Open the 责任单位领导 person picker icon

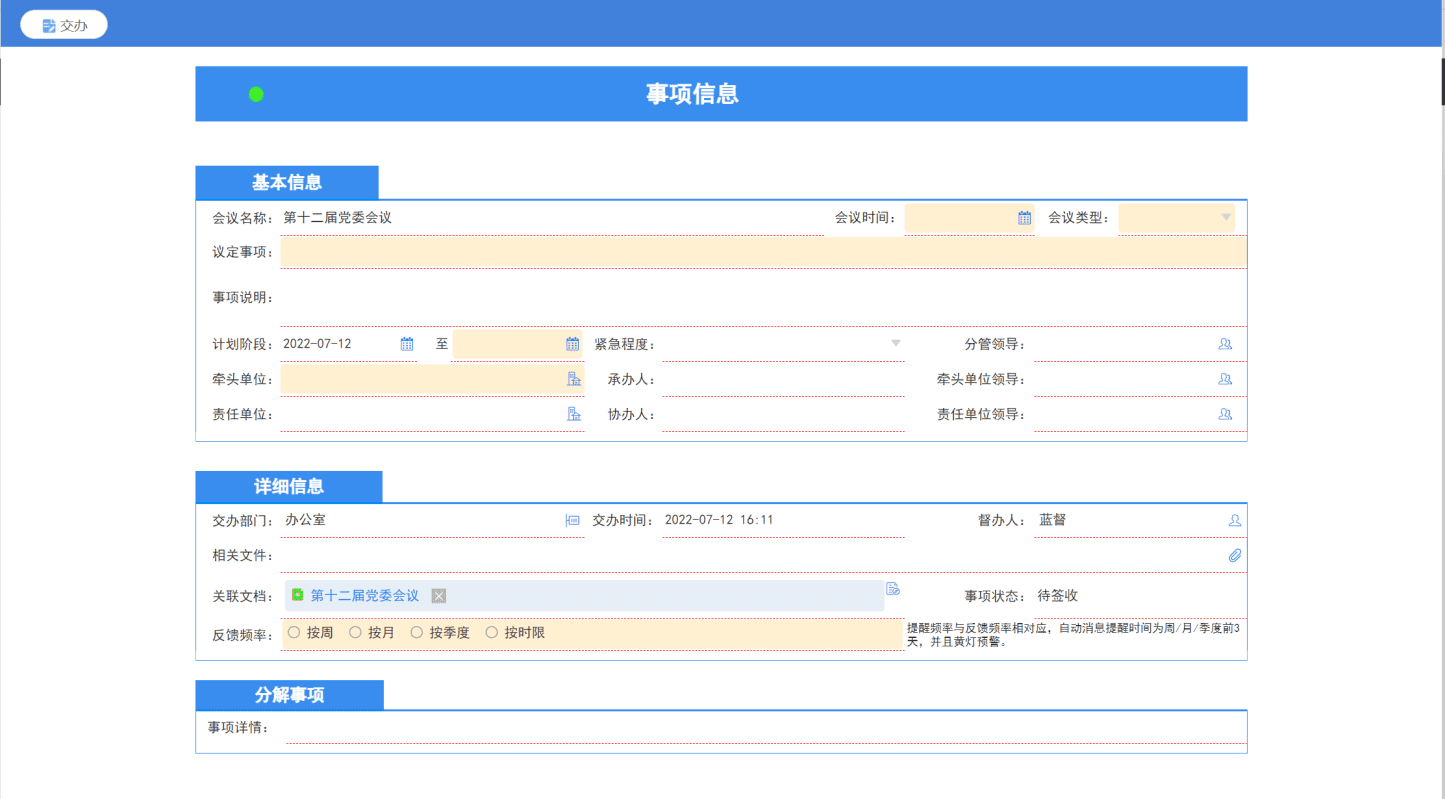[1225, 414]
